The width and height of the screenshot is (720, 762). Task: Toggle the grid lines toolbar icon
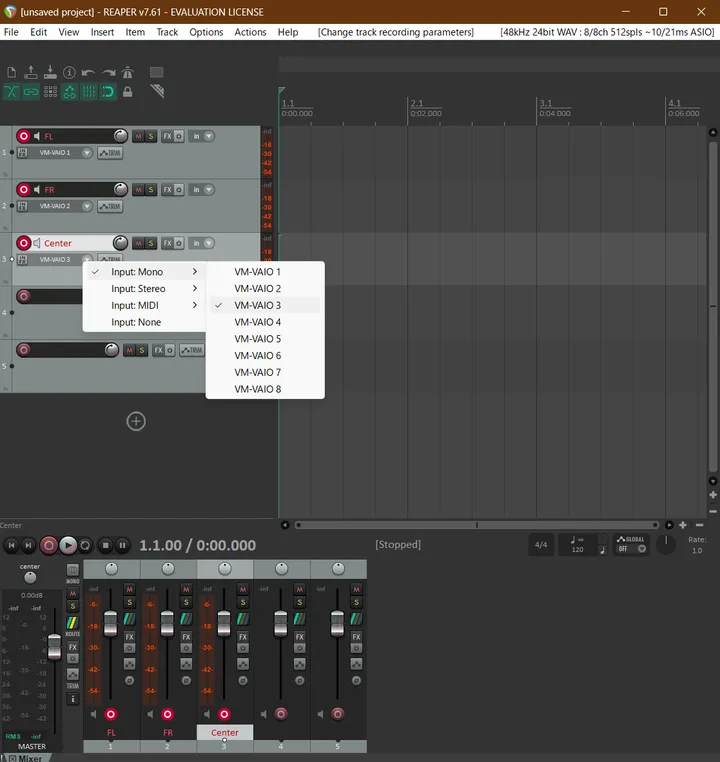point(89,92)
